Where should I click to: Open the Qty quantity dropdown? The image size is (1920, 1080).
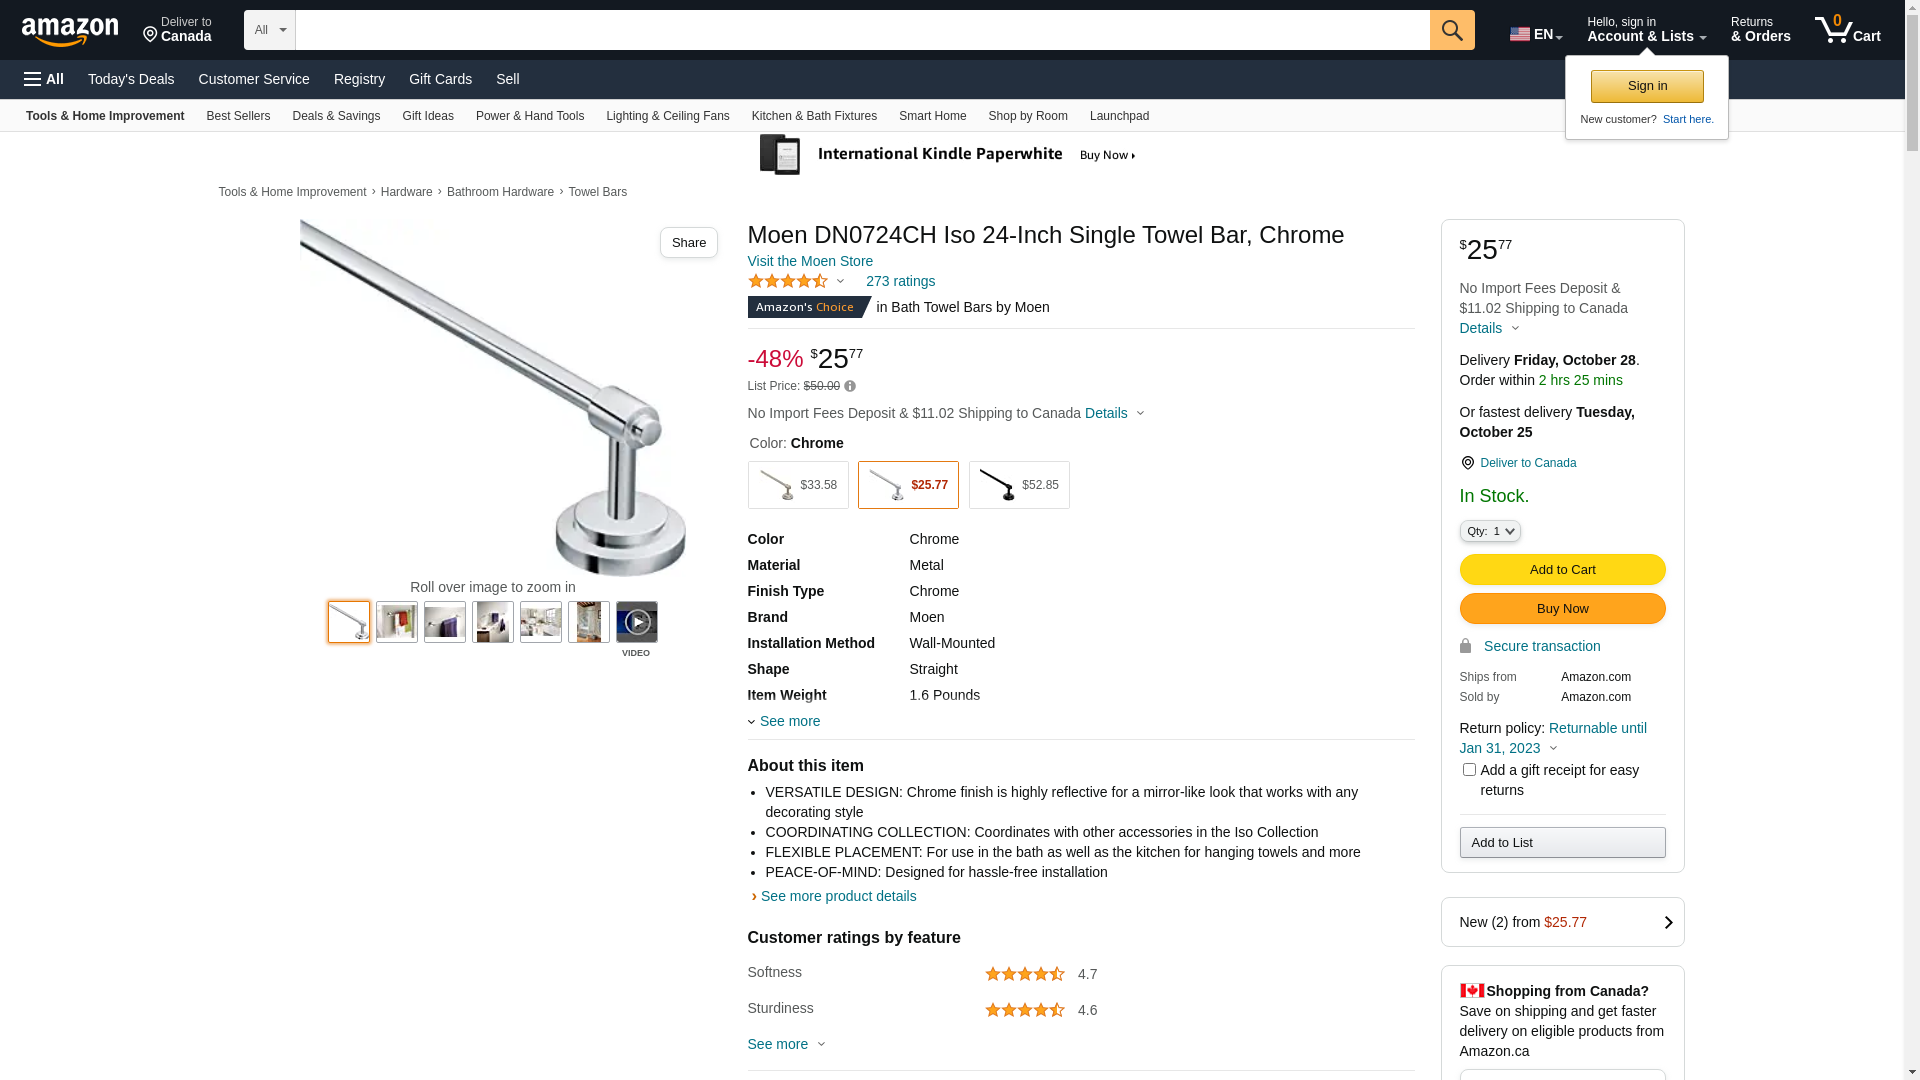(x=1489, y=531)
